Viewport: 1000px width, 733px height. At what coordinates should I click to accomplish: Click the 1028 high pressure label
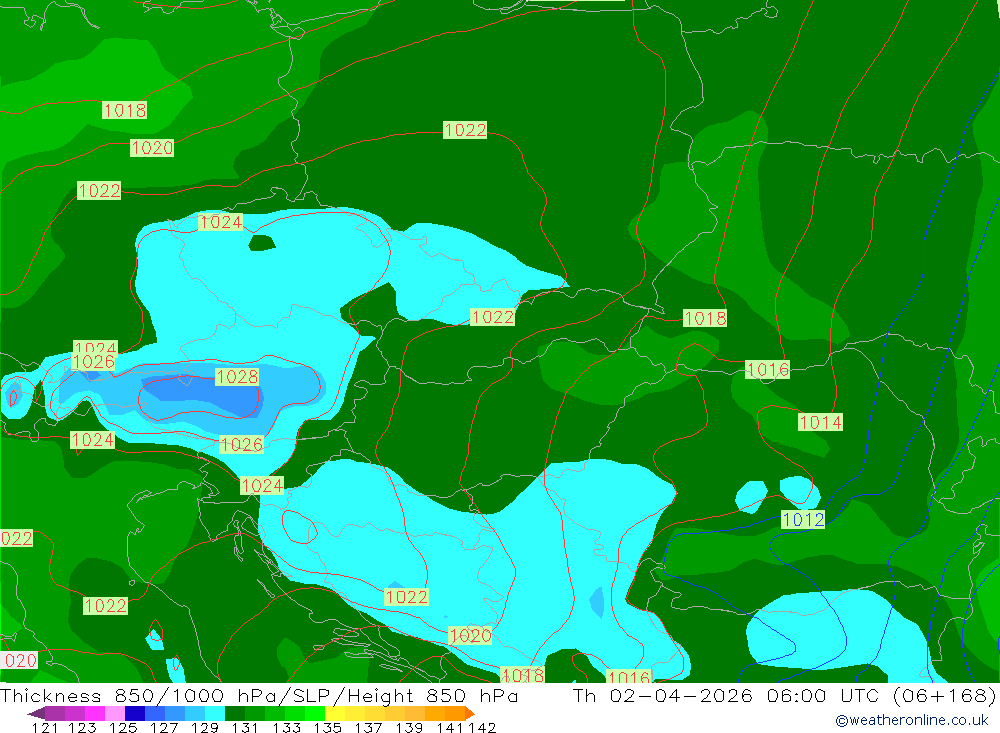pos(237,377)
